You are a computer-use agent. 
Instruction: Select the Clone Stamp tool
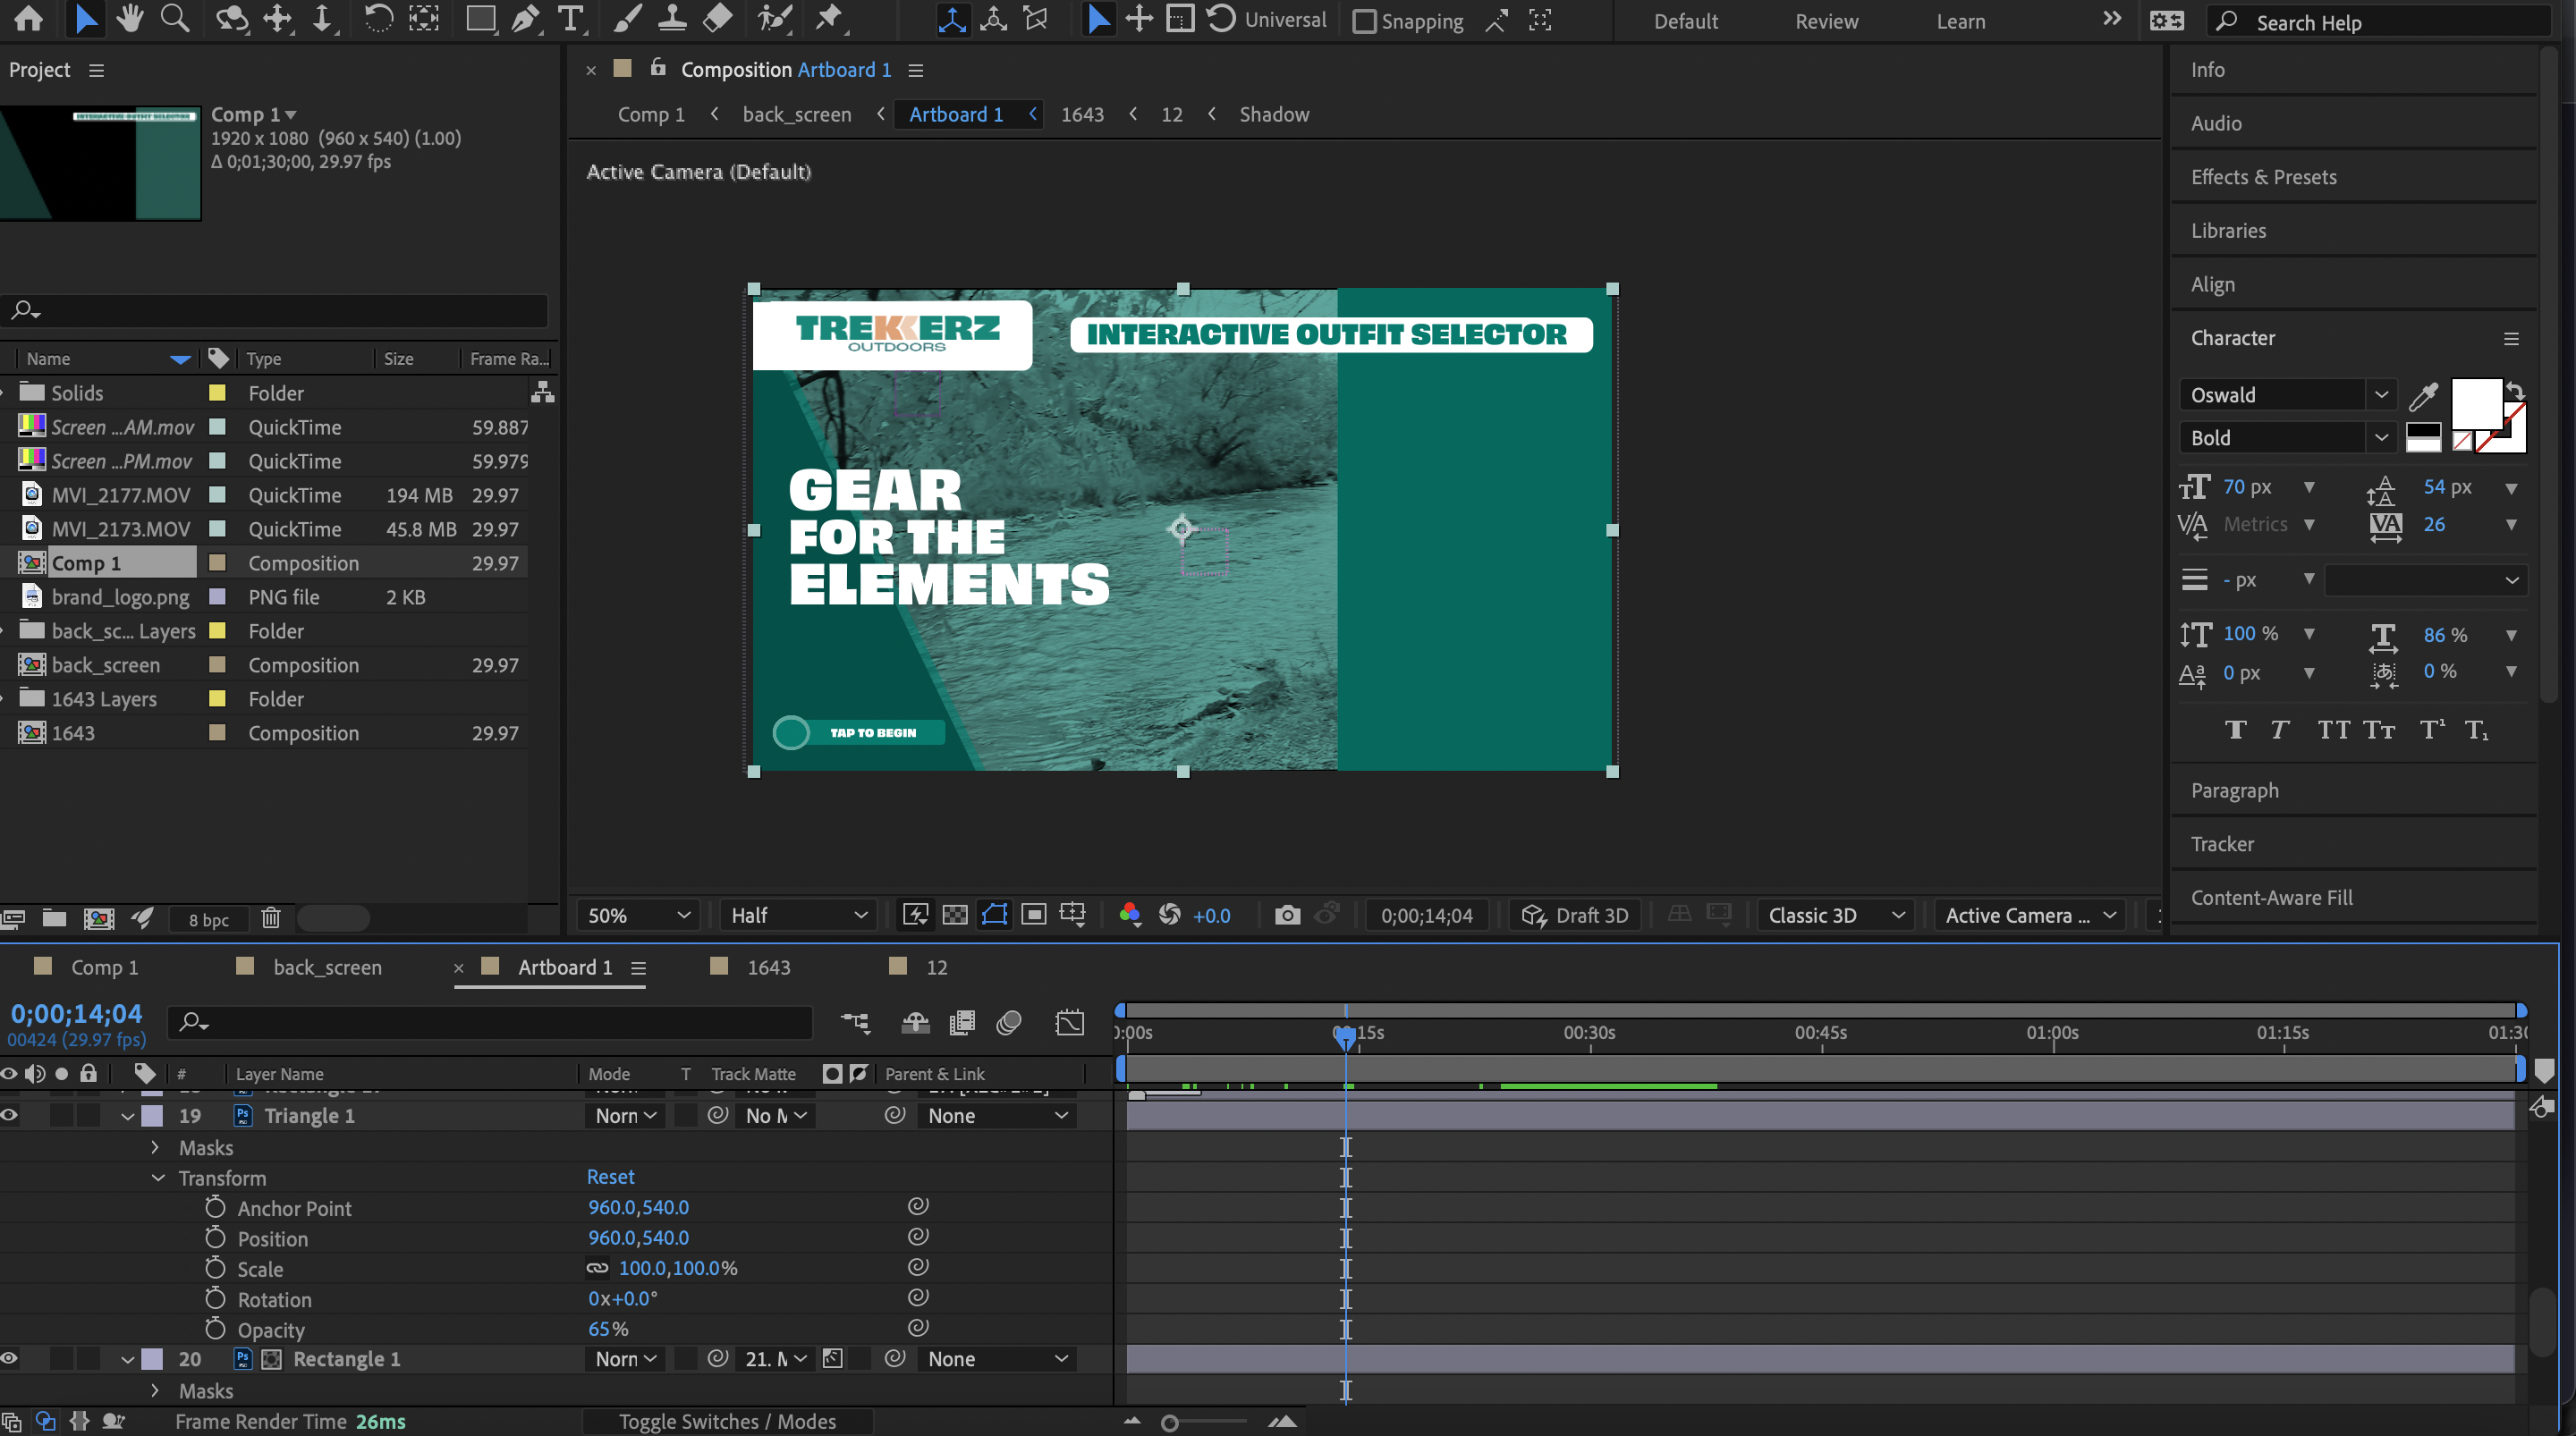point(672,19)
